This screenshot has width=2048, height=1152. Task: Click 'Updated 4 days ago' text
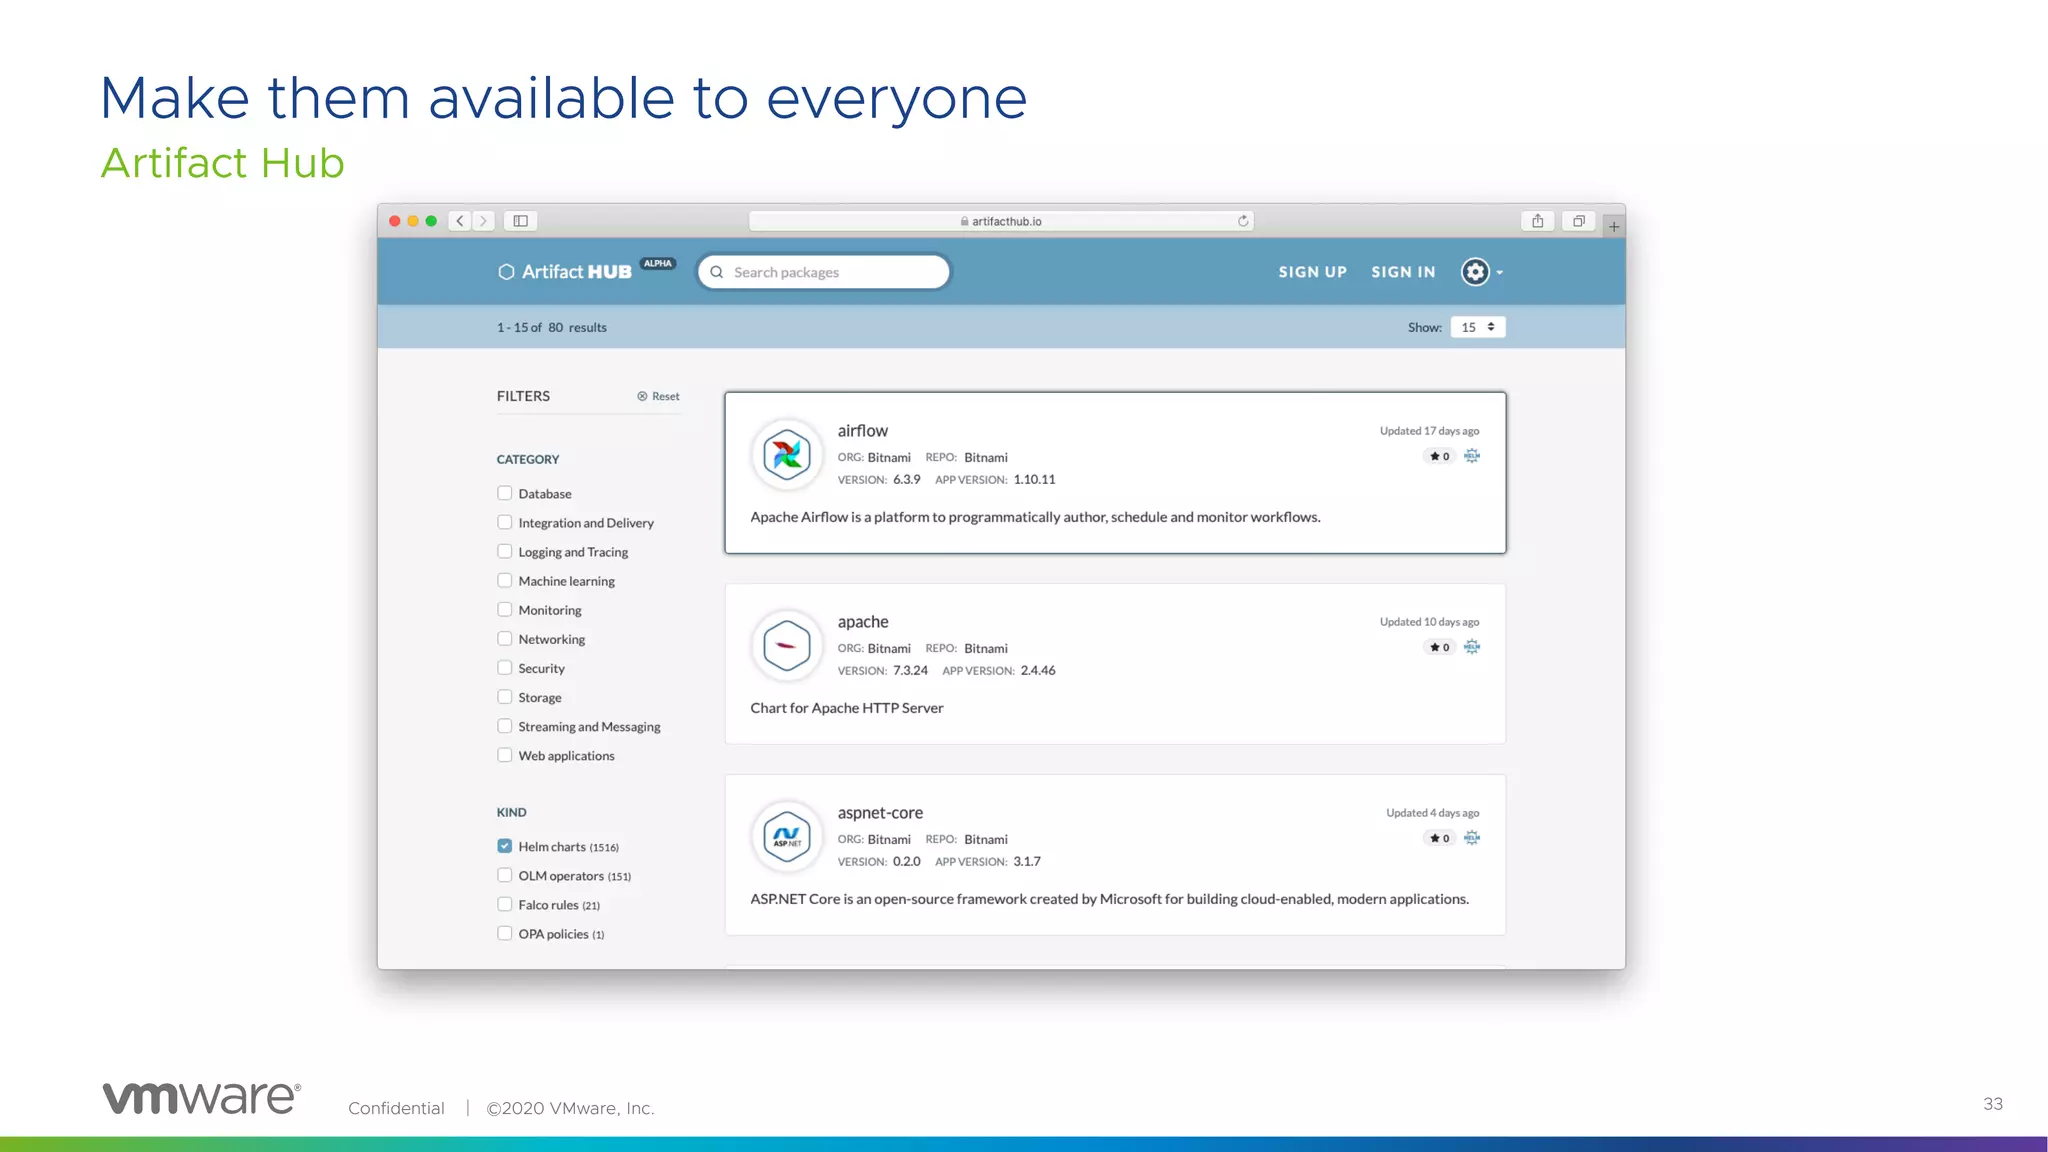pos(1432,813)
